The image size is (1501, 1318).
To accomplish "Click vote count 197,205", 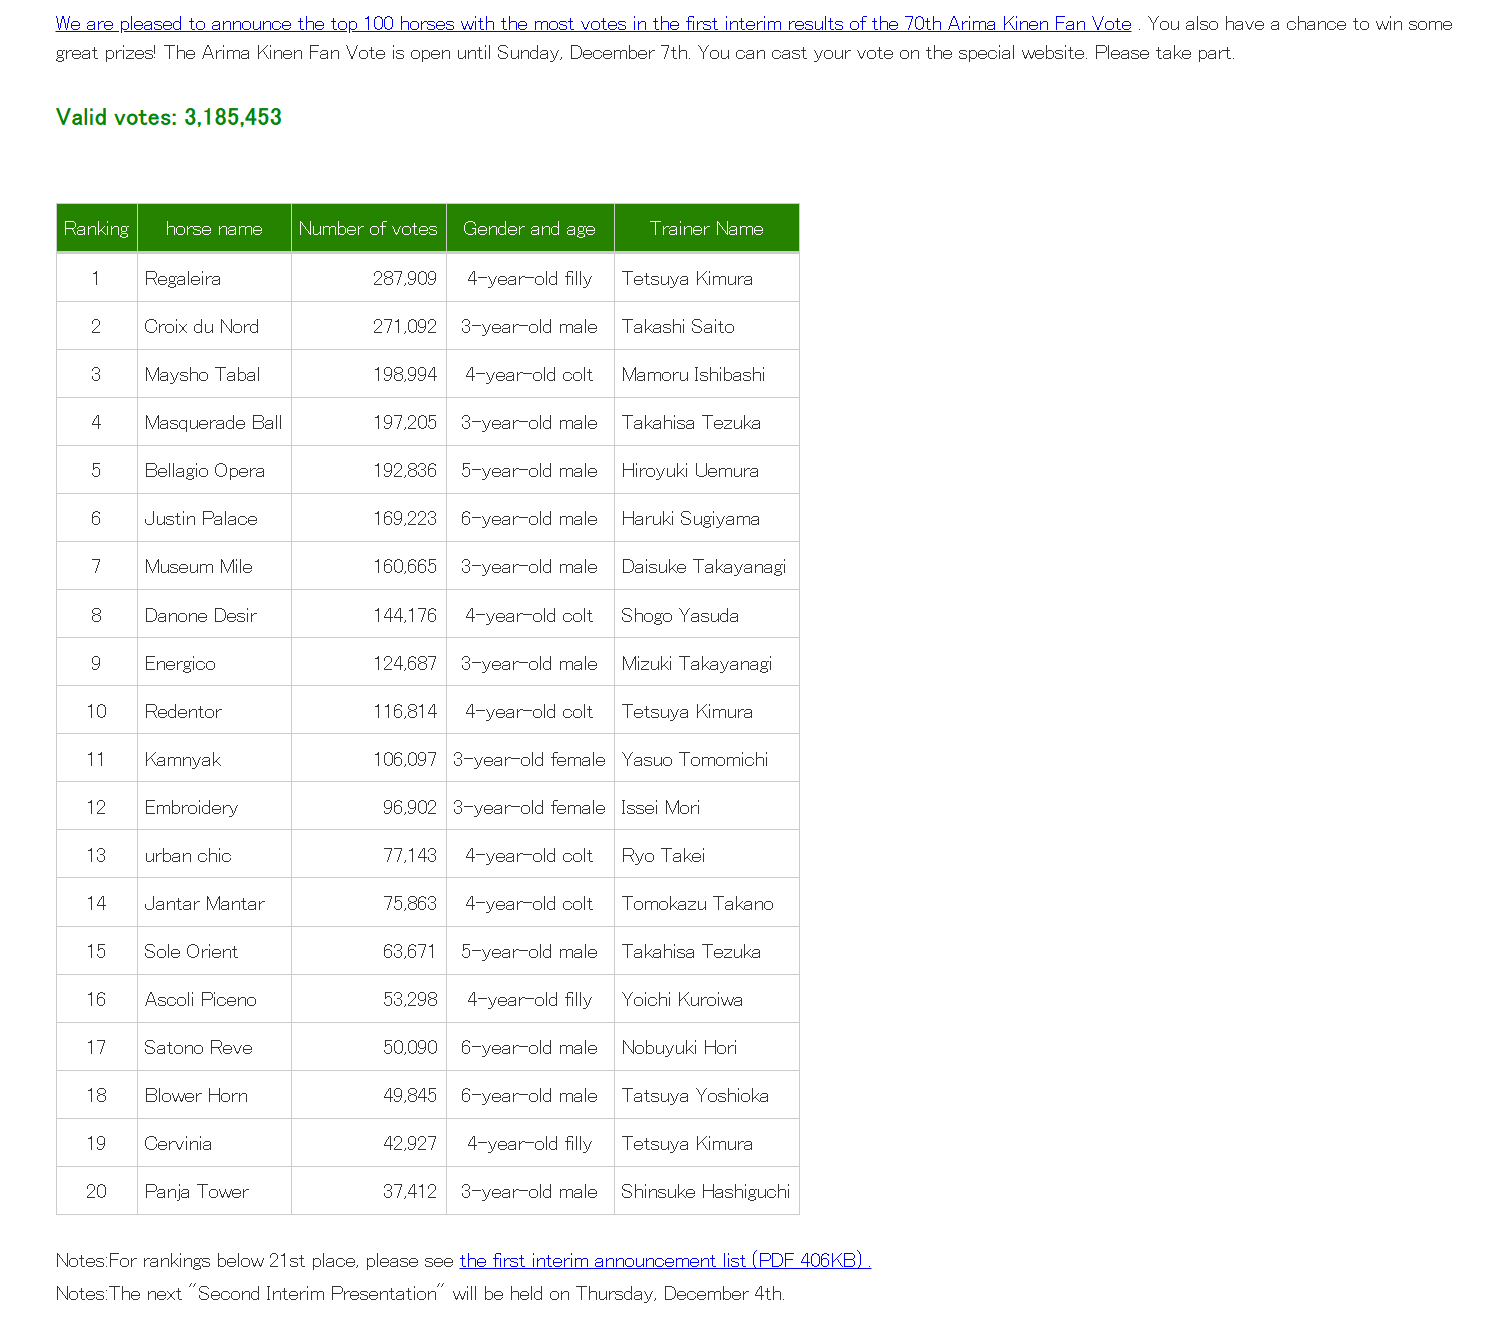I will tap(405, 422).
